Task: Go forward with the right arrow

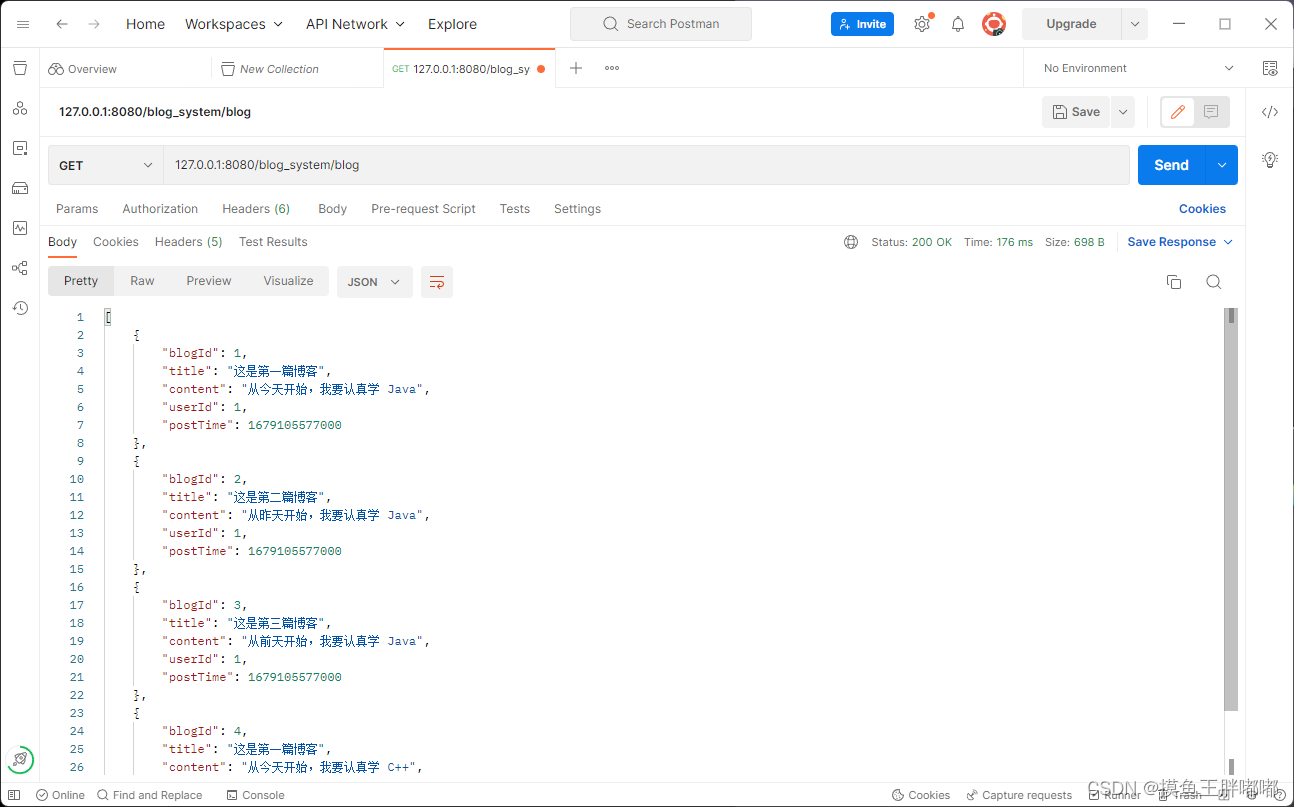Action: click(x=94, y=24)
